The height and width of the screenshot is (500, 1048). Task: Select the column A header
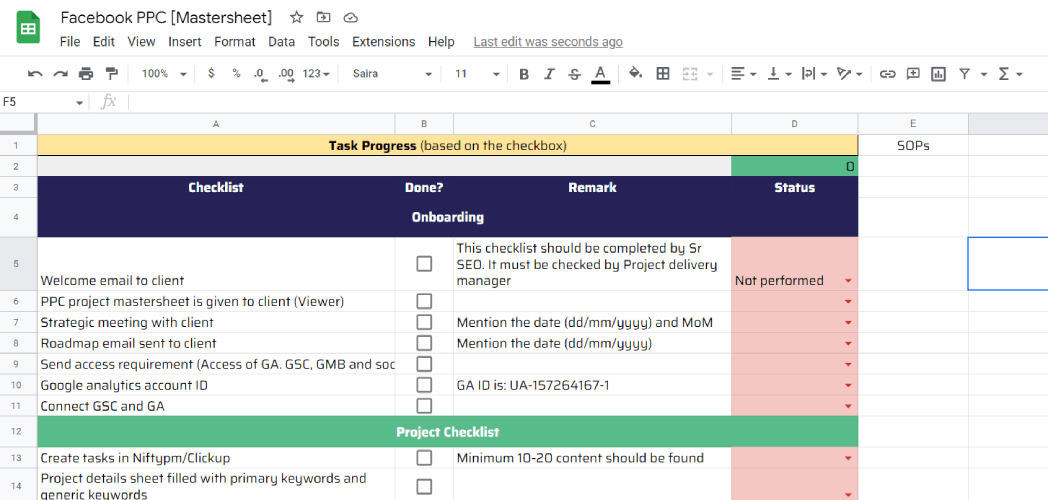216,124
